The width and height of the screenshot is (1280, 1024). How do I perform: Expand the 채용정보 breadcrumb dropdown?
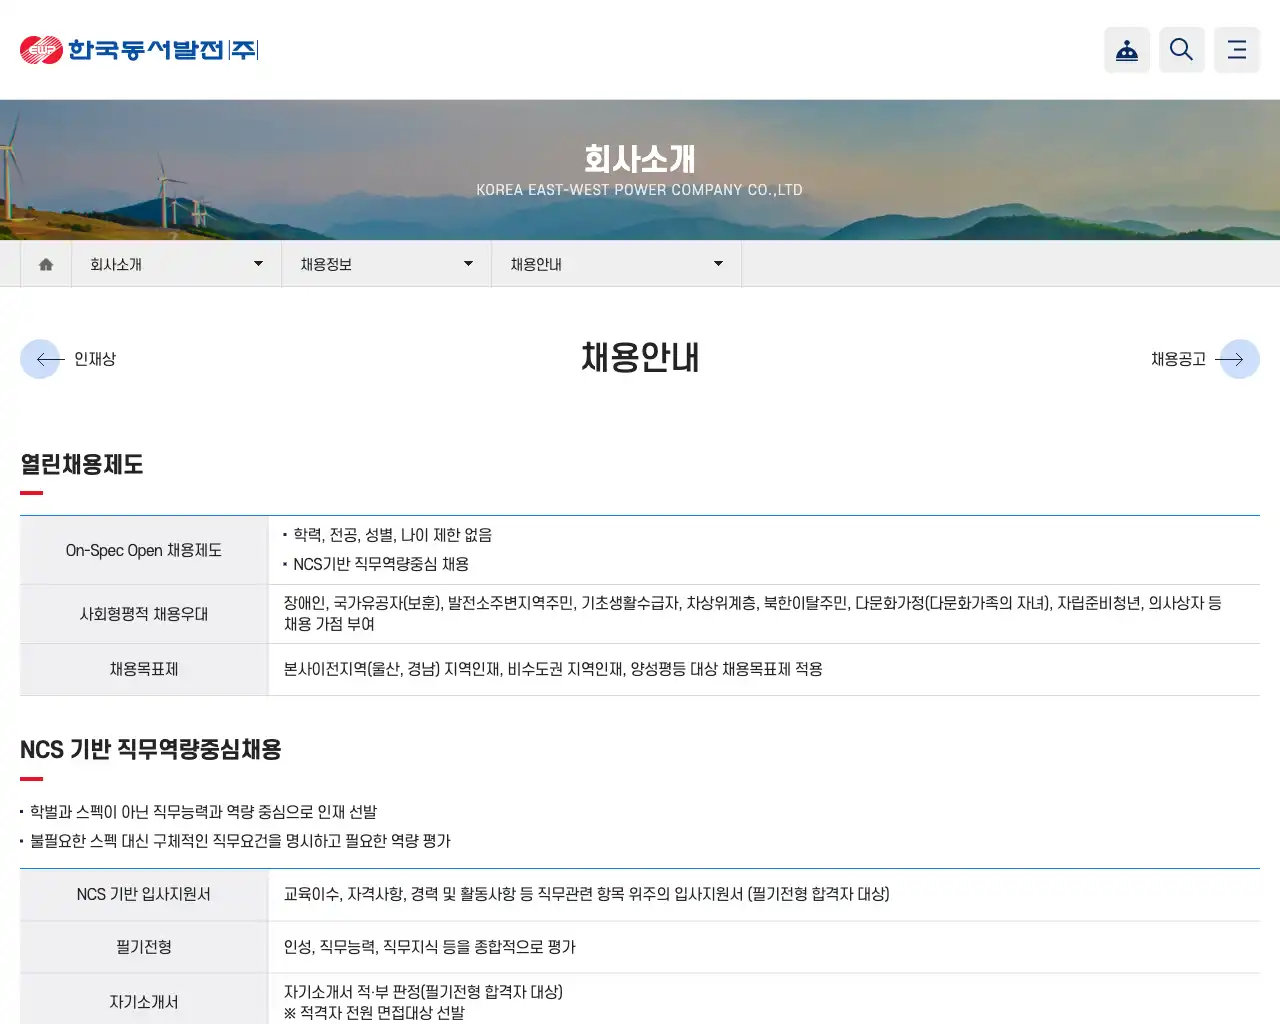coord(467,263)
